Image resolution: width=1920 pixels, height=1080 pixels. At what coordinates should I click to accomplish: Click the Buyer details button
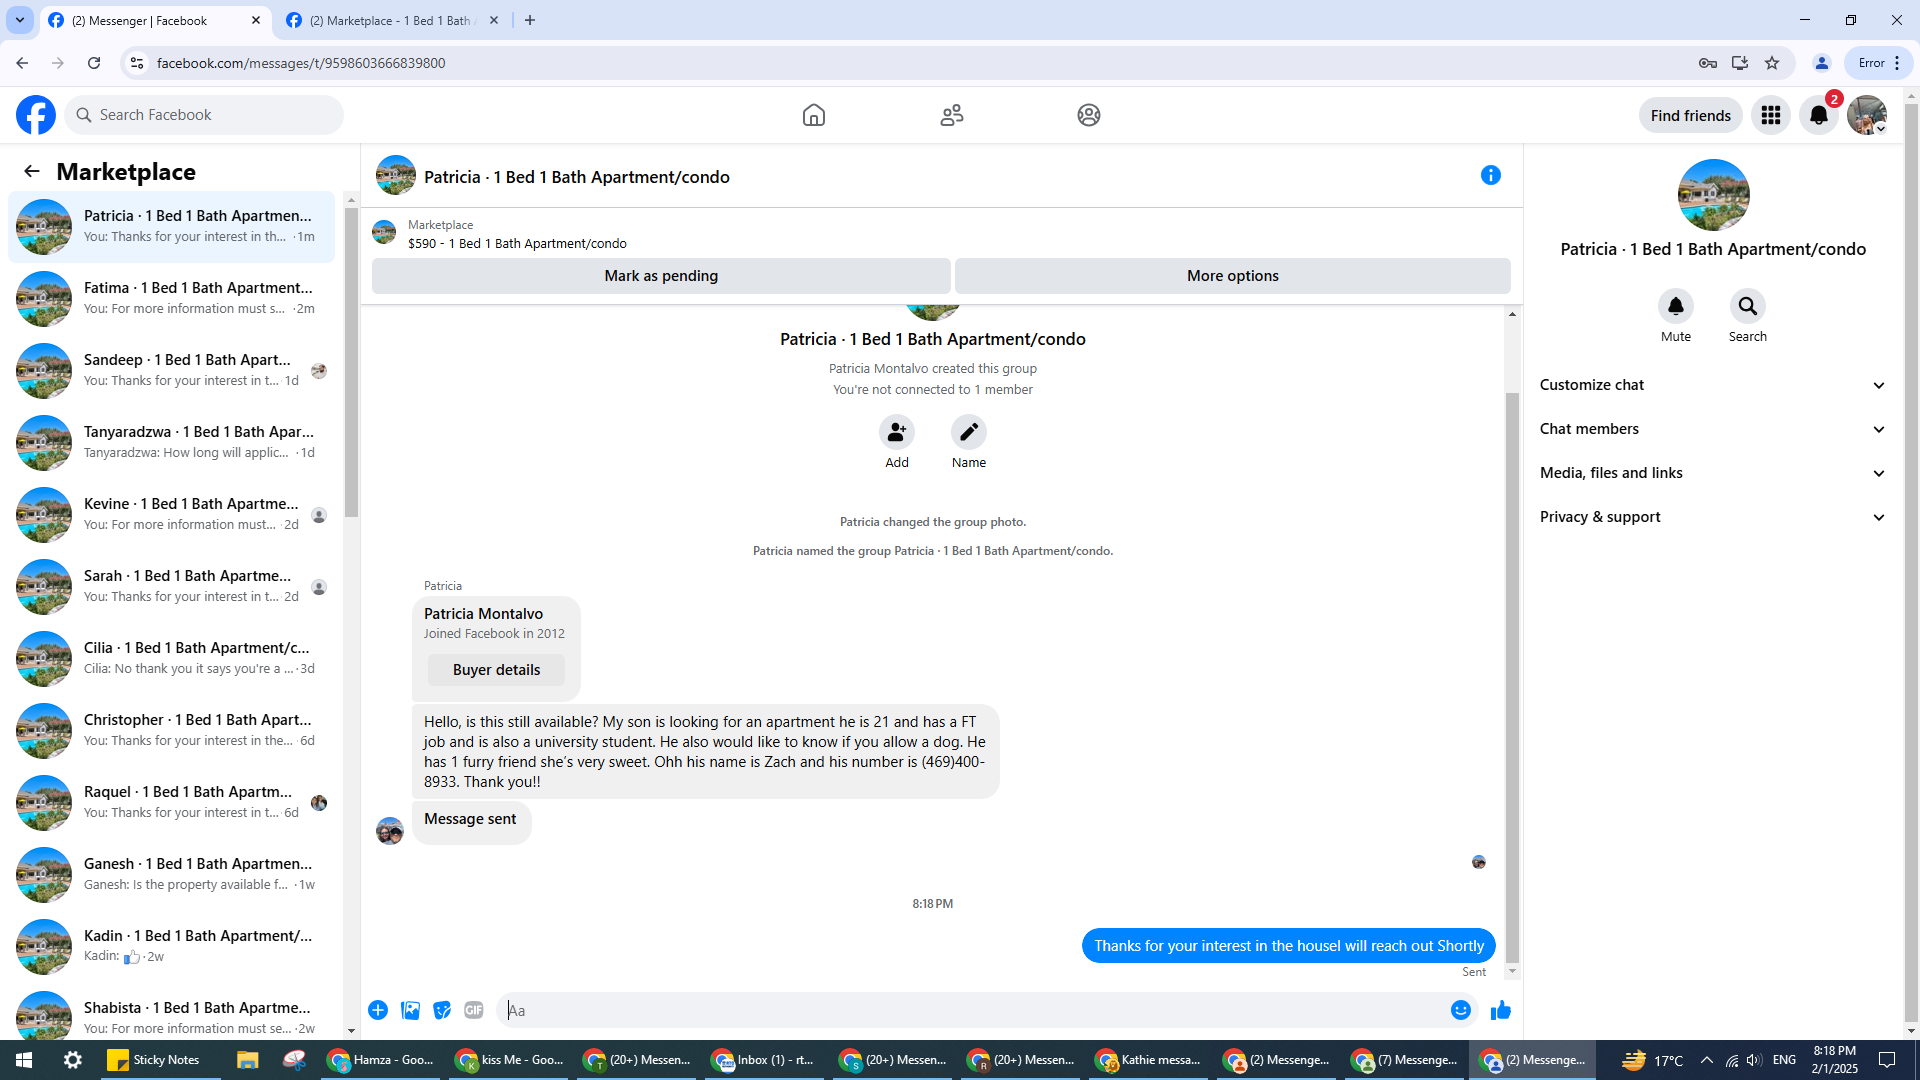[x=496, y=670]
